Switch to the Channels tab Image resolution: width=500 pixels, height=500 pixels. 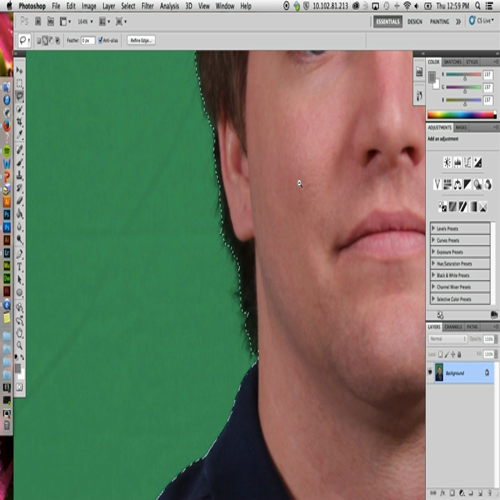tap(453, 327)
